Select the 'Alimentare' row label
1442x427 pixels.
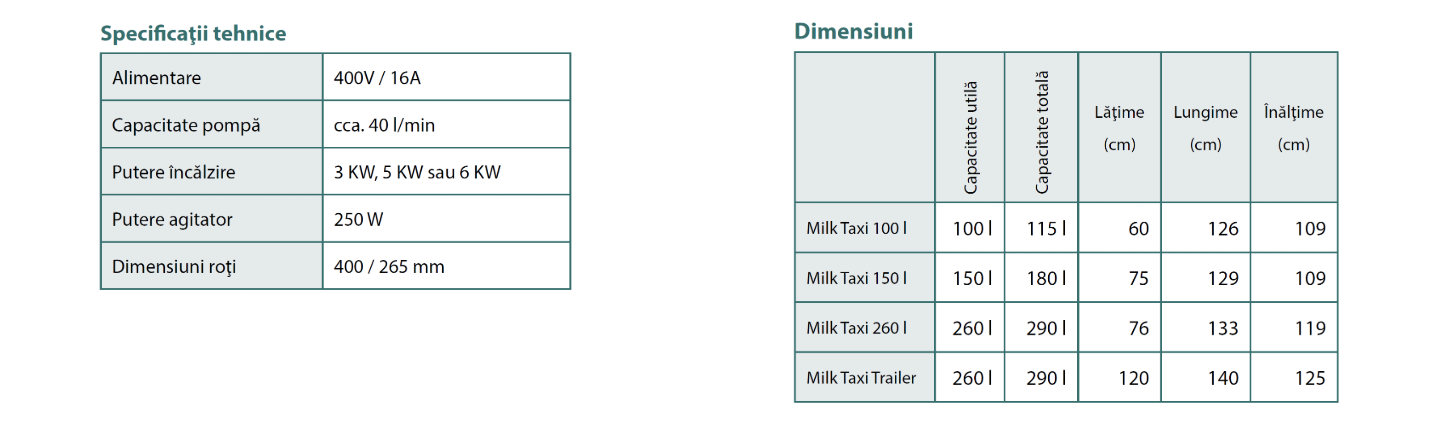pyautogui.click(x=212, y=77)
